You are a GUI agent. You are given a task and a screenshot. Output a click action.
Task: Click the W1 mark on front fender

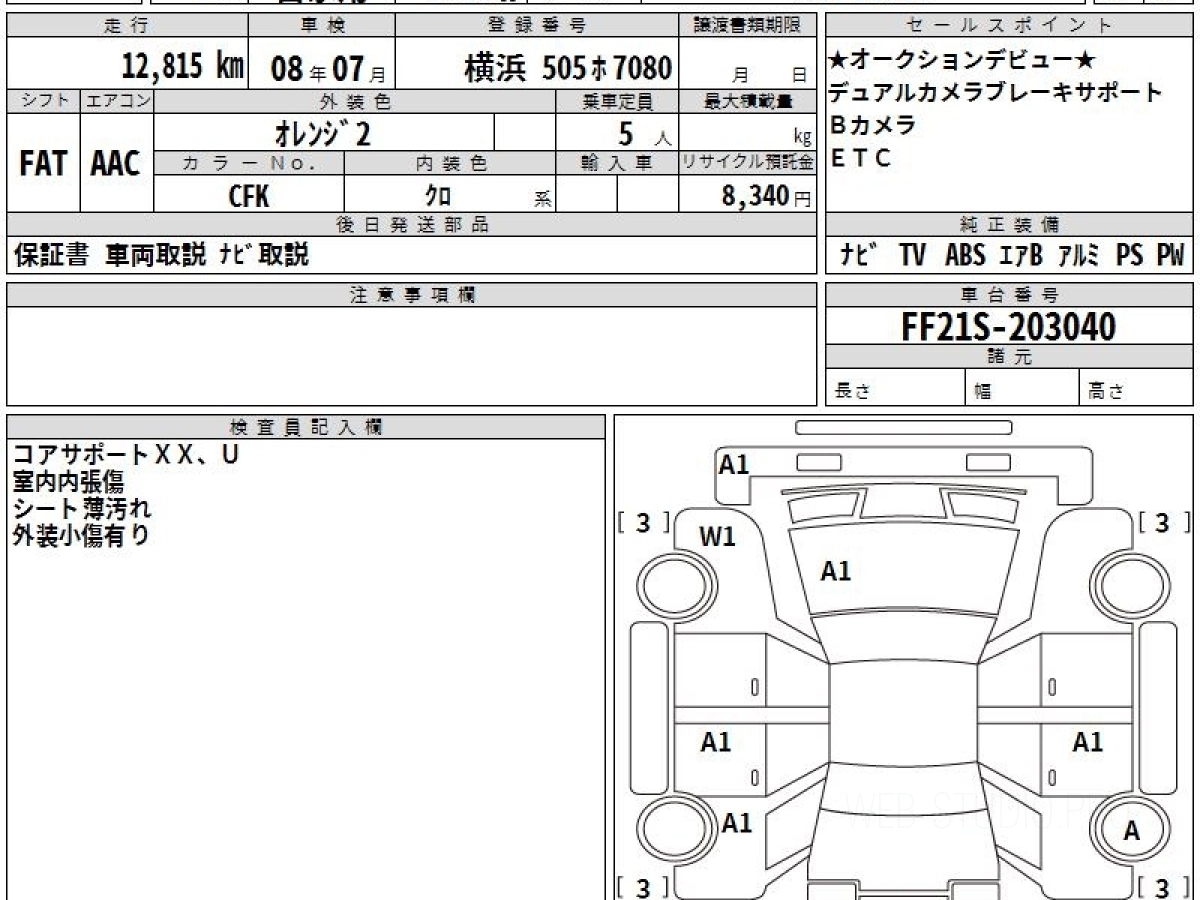coord(717,537)
